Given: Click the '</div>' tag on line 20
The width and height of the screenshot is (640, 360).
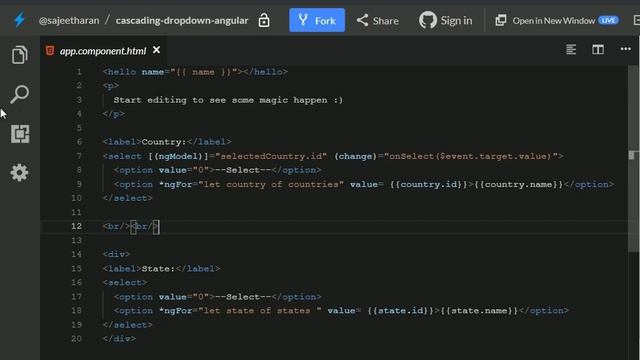Looking at the screenshot, I should coord(119,338).
